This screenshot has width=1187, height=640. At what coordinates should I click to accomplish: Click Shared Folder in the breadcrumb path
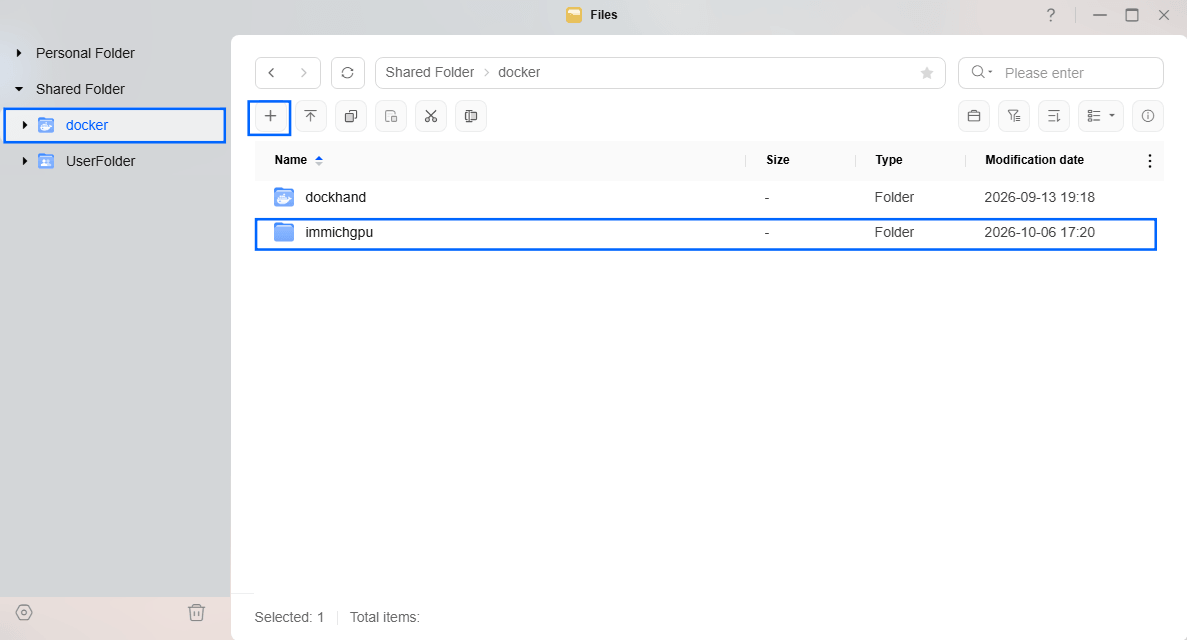(430, 73)
